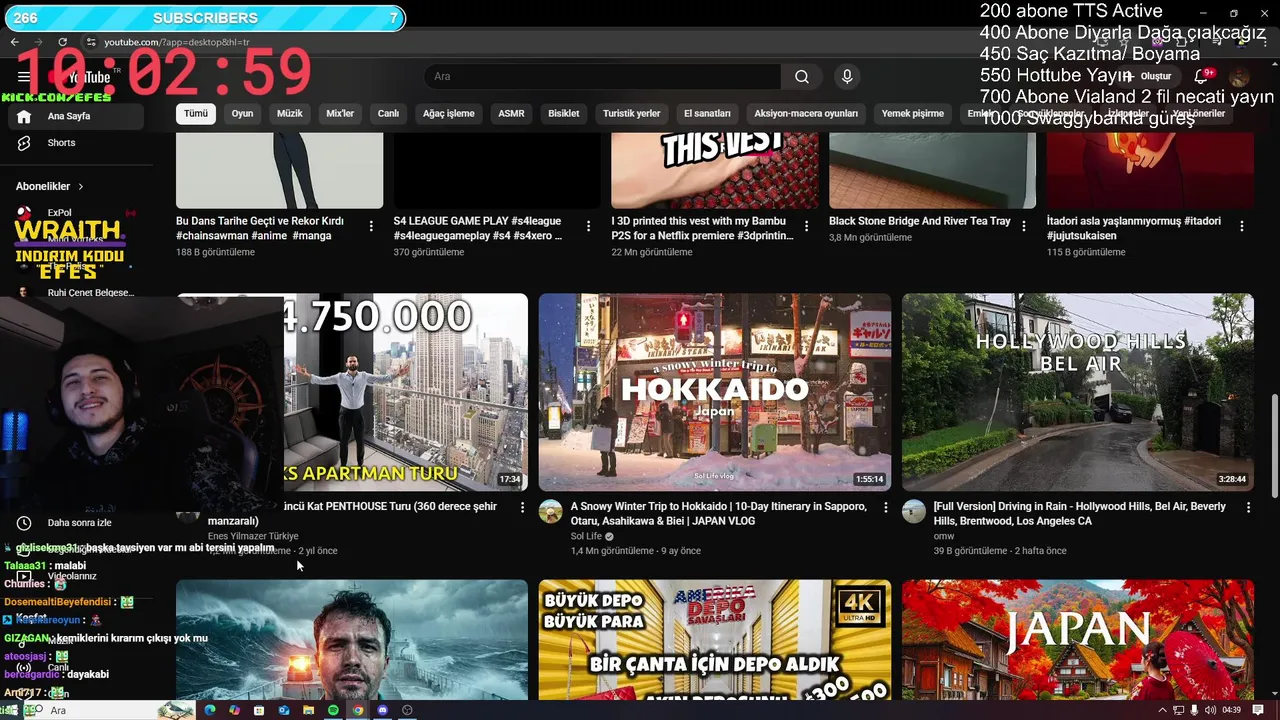Play the stormy sea ship thumbnail

[352, 640]
